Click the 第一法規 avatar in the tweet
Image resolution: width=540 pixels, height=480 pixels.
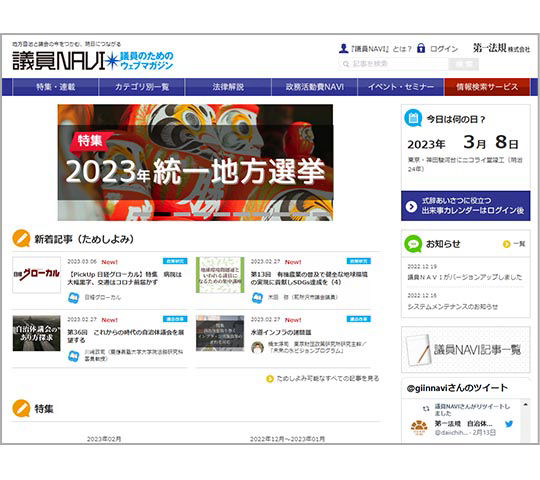pos(419,427)
